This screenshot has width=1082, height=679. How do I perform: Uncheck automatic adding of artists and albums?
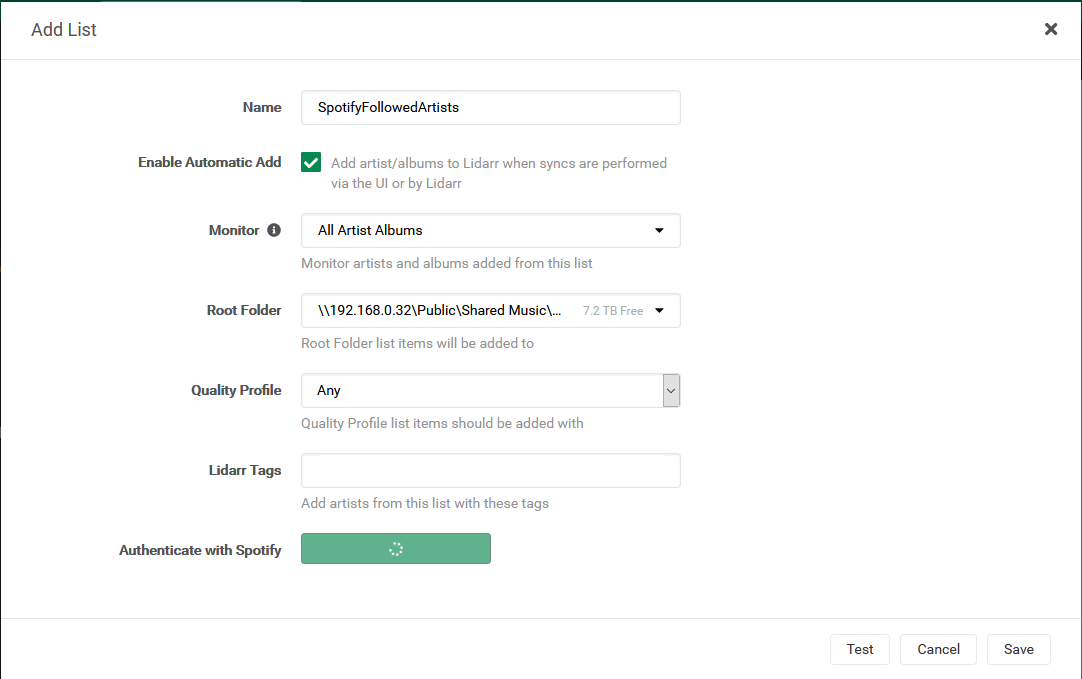[x=311, y=161]
